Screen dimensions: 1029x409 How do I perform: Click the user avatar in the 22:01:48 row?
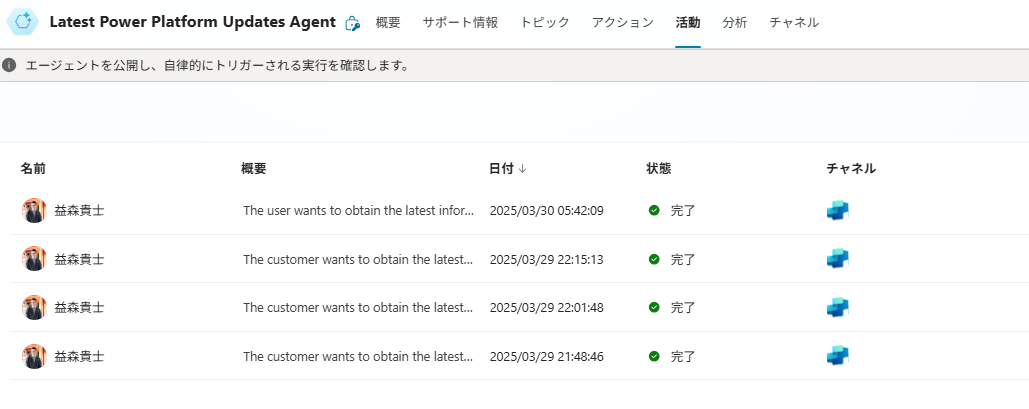tap(34, 307)
